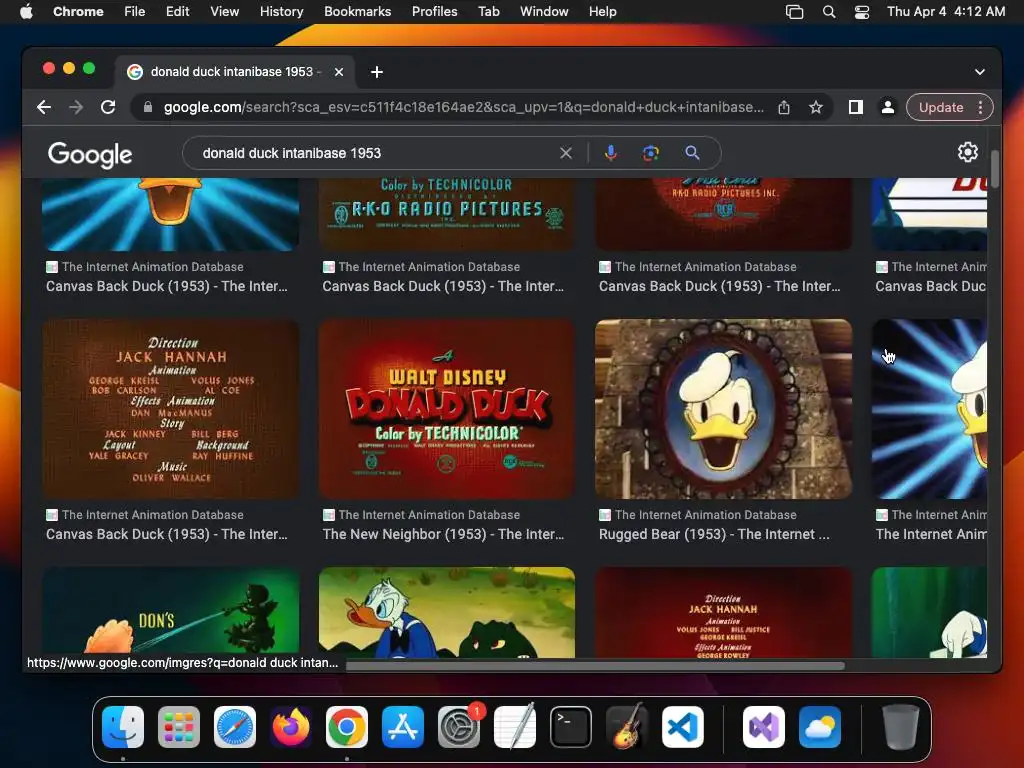Open Control Center in menu bar
Screen dimensions: 1024x768
[862, 11]
